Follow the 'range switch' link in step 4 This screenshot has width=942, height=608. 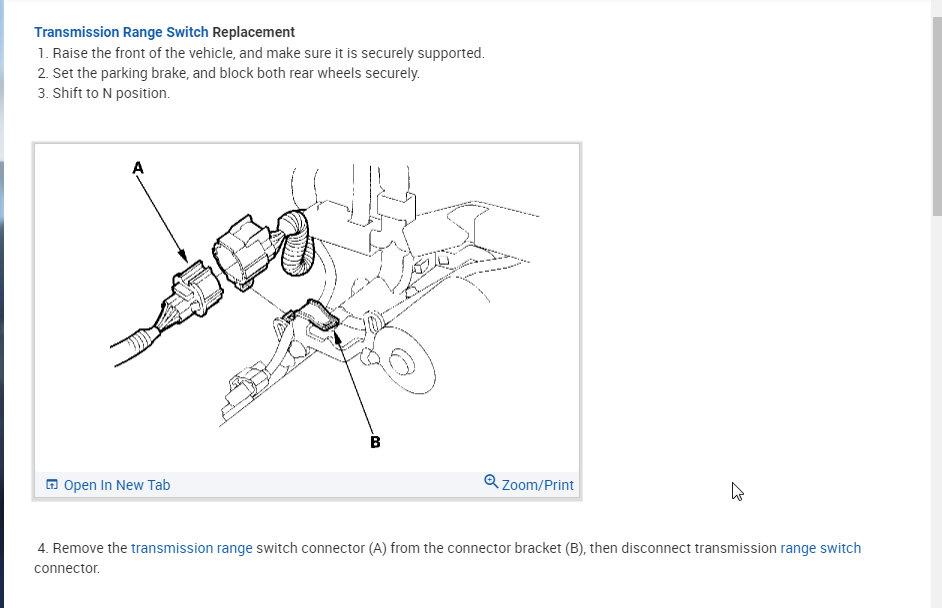pos(821,548)
